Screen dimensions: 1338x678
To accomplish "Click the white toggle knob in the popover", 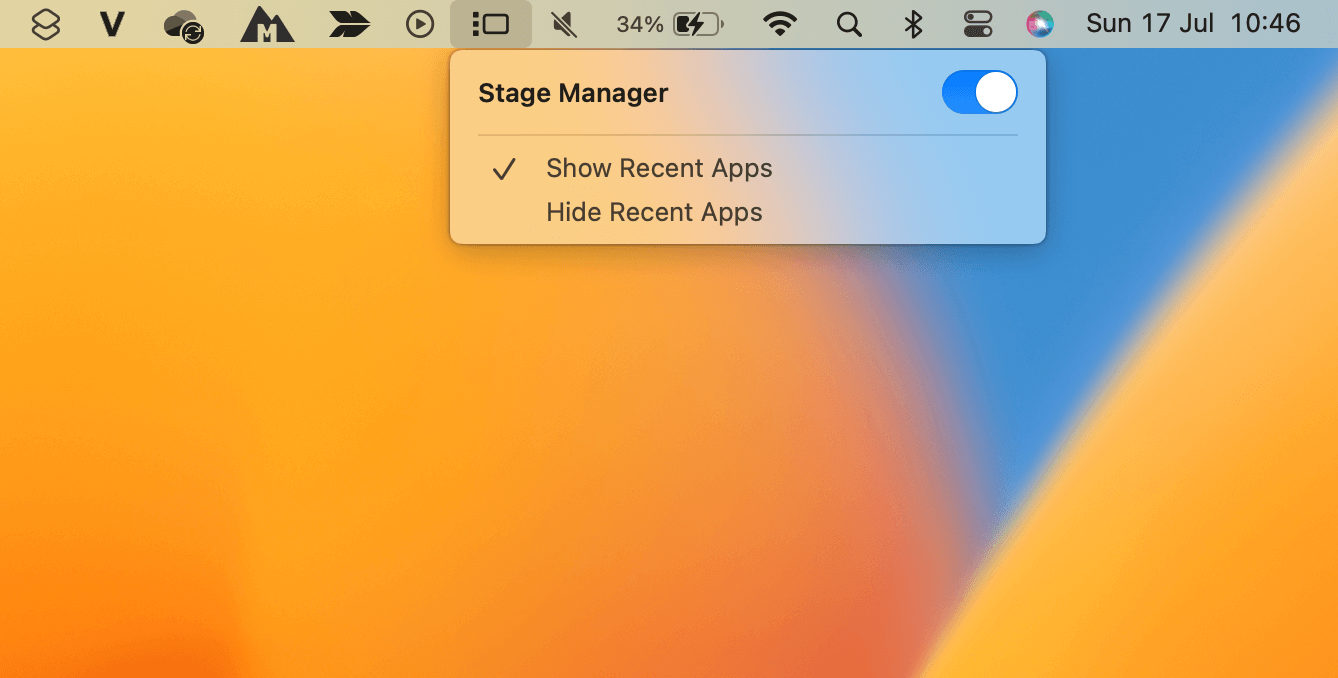I will click(x=997, y=92).
